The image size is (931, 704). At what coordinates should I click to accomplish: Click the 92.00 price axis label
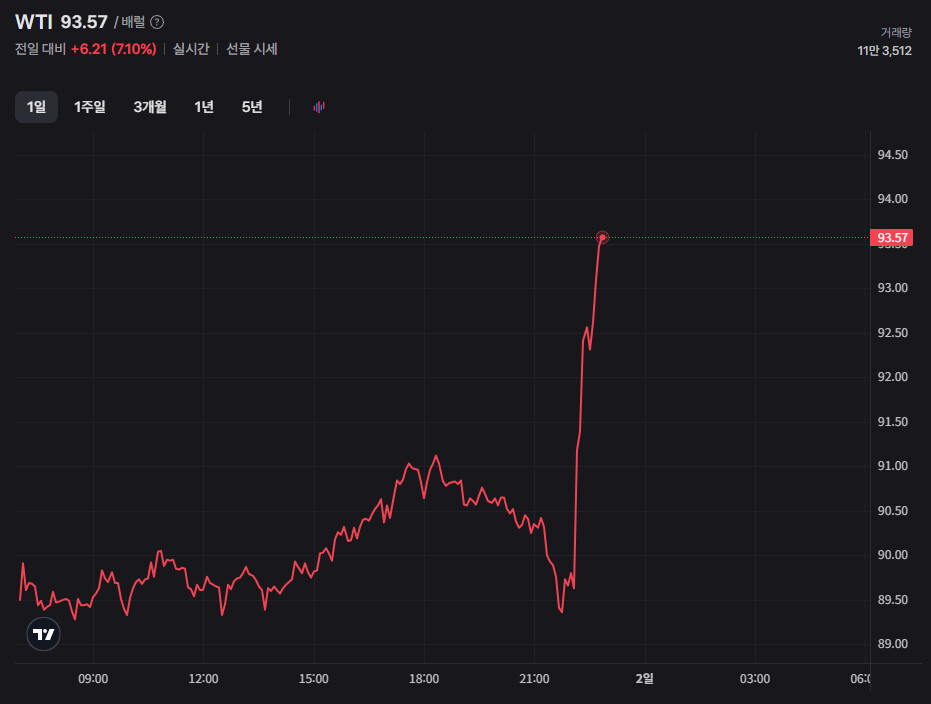point(892,377)
